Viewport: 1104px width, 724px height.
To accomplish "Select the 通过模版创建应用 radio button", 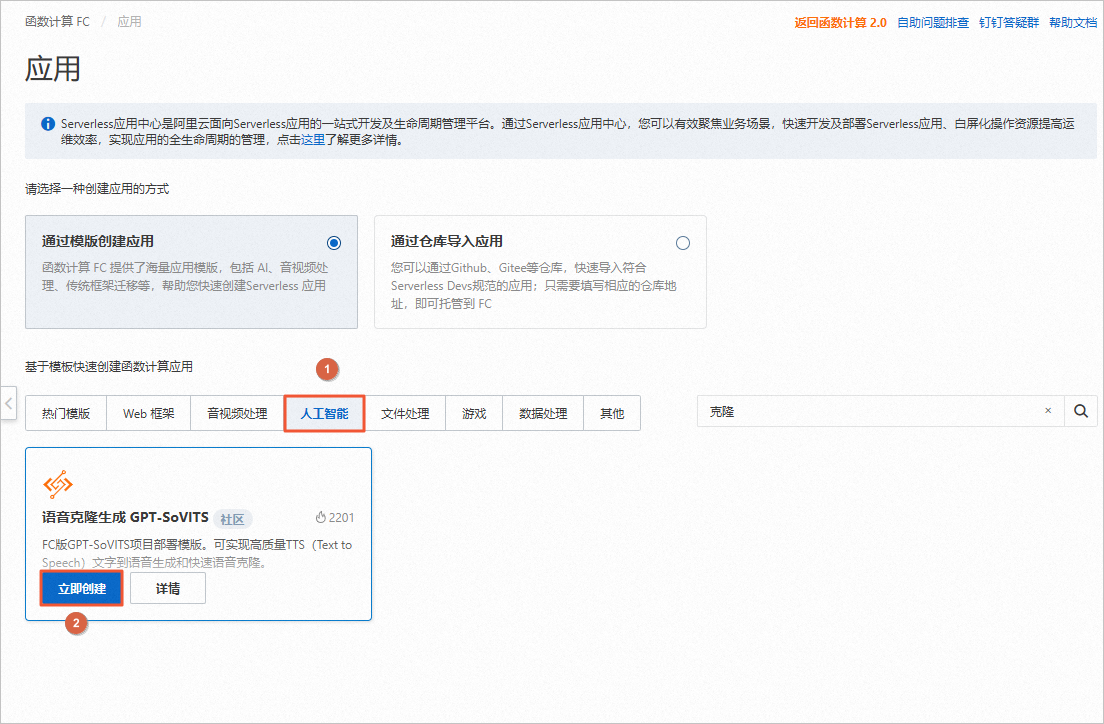I will tap(334, 243).
